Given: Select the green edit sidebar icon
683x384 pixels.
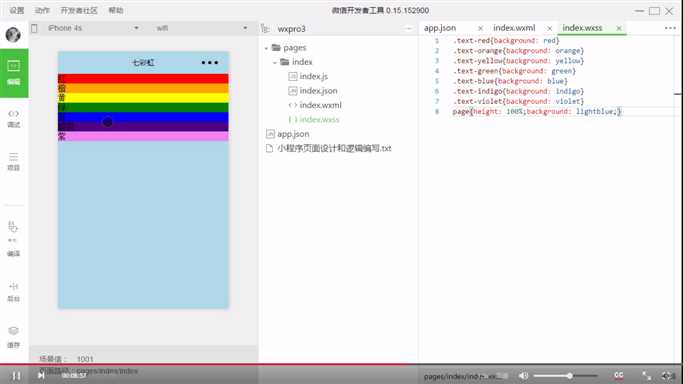Looking at the screenshot, I should tap(14, 73).
